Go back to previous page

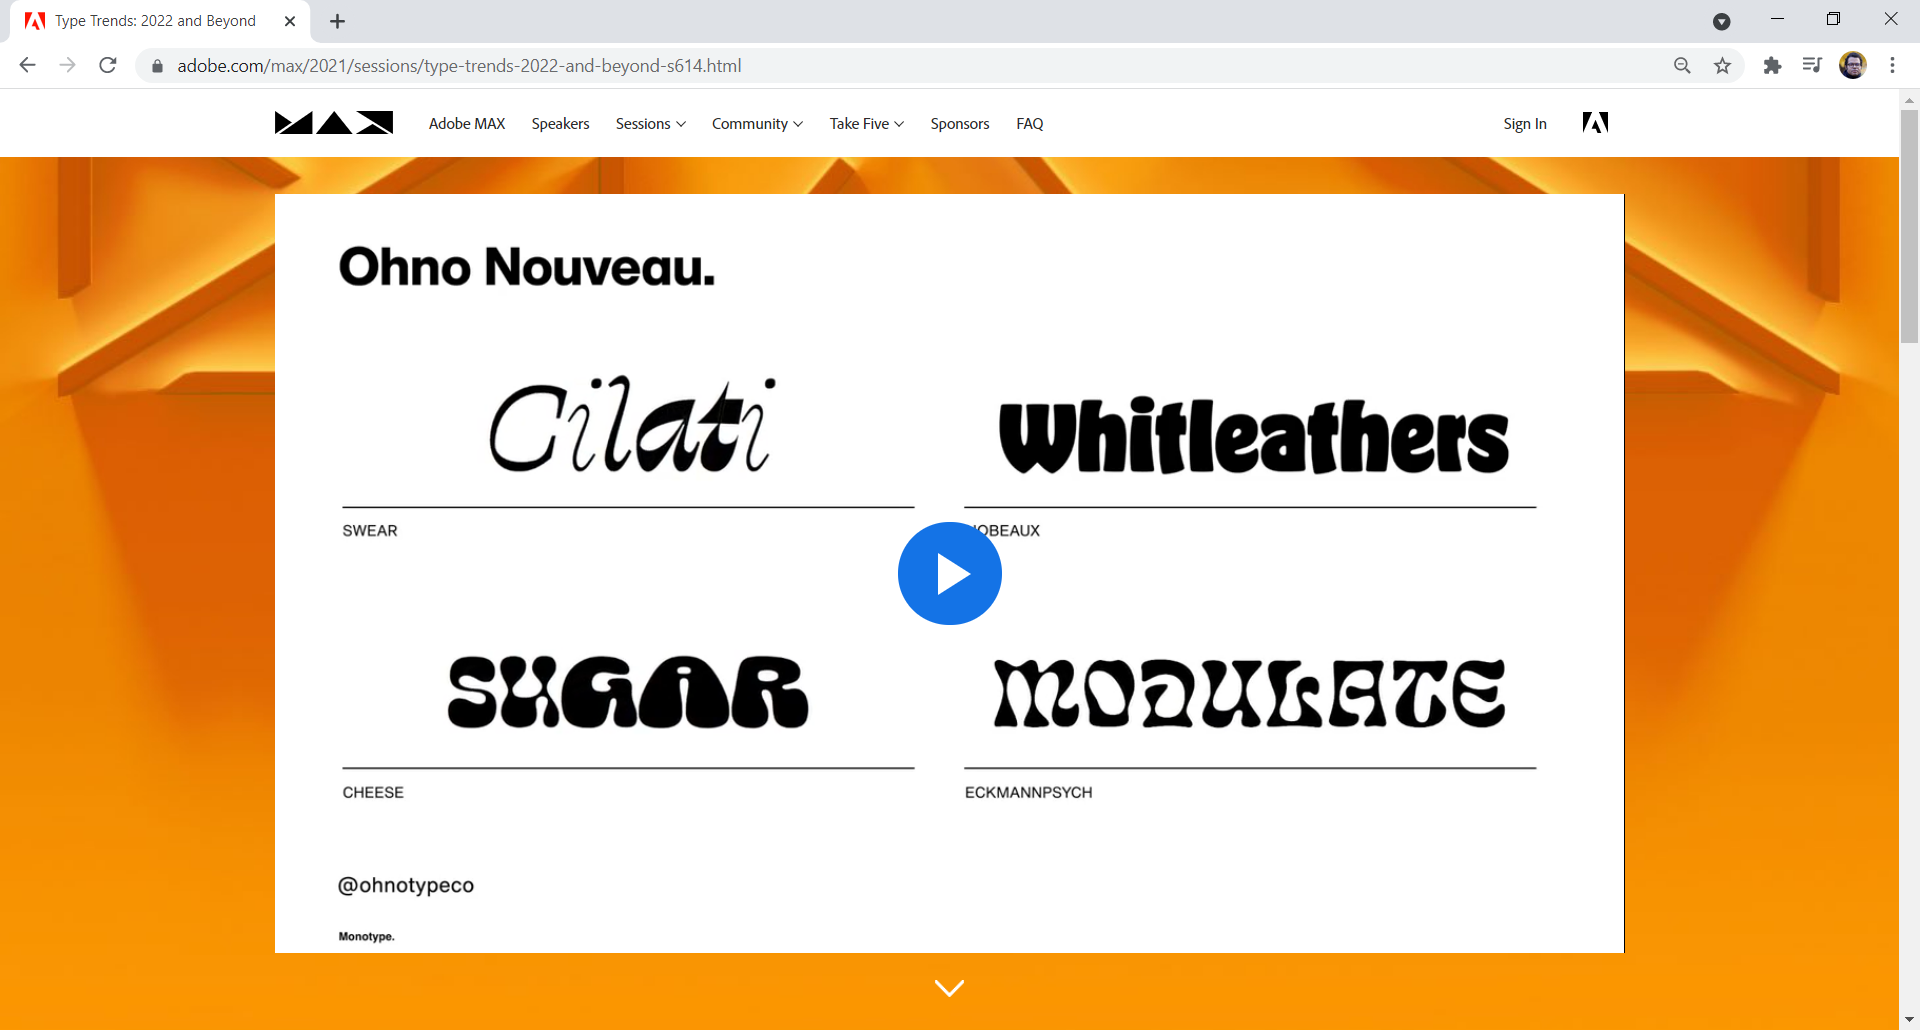(x=27, y=65)
